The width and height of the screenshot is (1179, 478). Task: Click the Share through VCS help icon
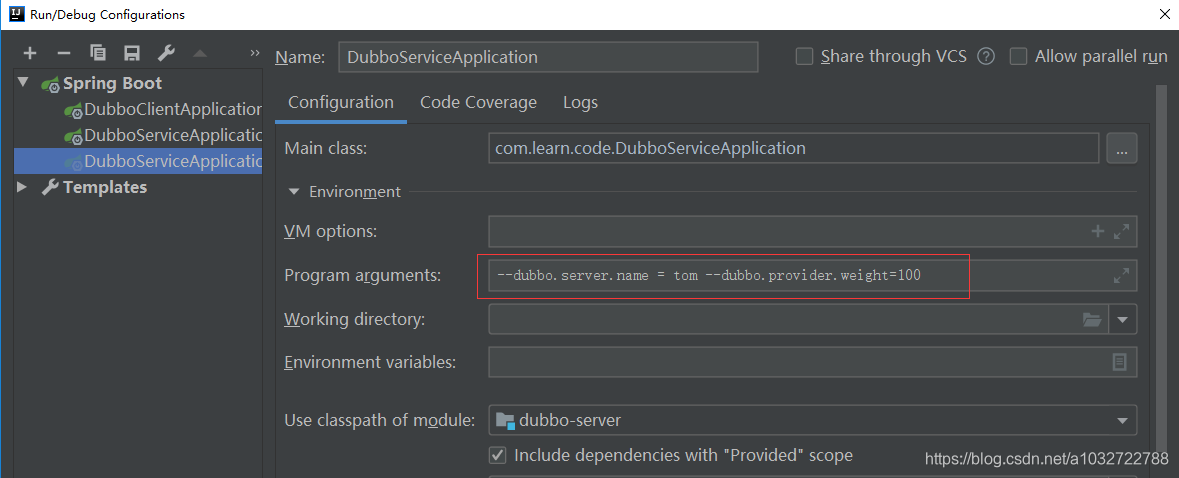pyautogui.click(x=987, y=56)
